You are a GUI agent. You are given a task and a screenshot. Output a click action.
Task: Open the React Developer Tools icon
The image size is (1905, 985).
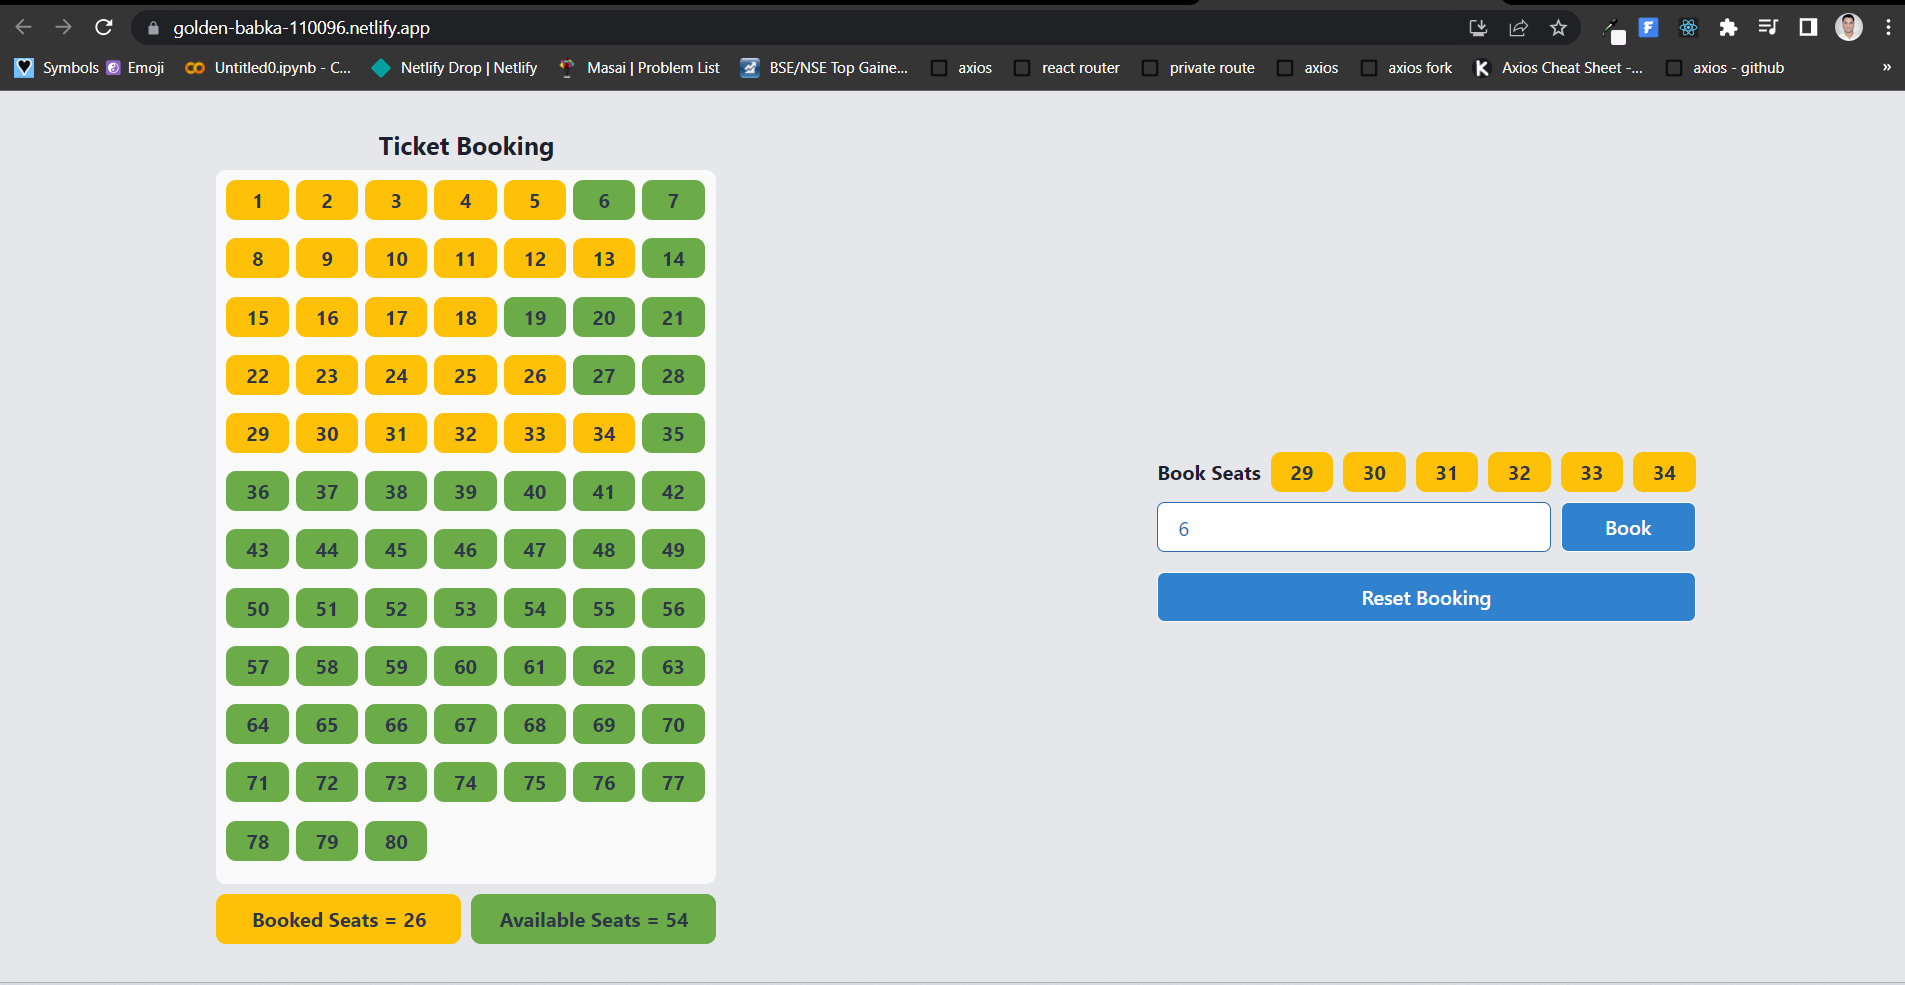point(1688,27)
